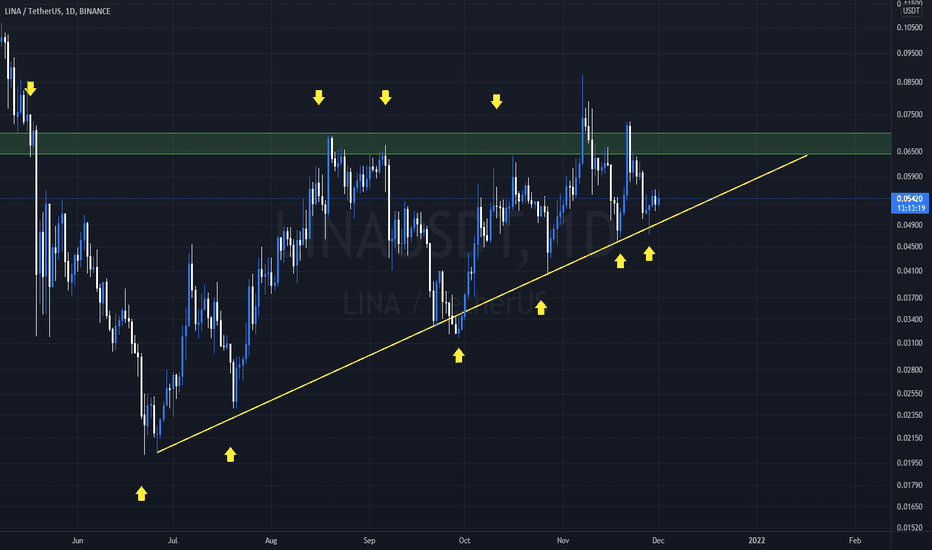Screen dimensions: 932x550
Task: Click the 0.09500 price axis label
Action: pyautogui.click(x=909, y=53)
